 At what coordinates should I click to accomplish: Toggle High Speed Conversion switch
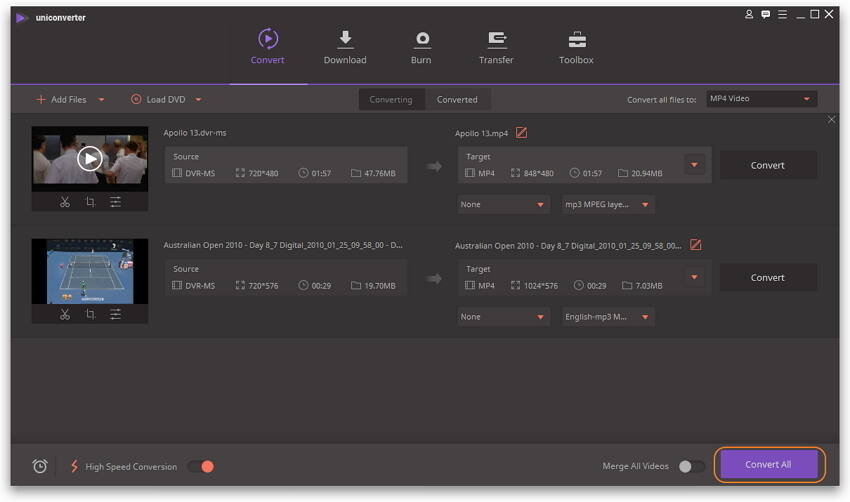point(201,467)
